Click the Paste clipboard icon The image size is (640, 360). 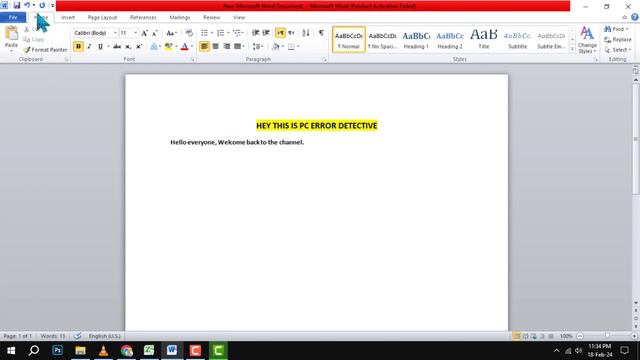[11, 33]
